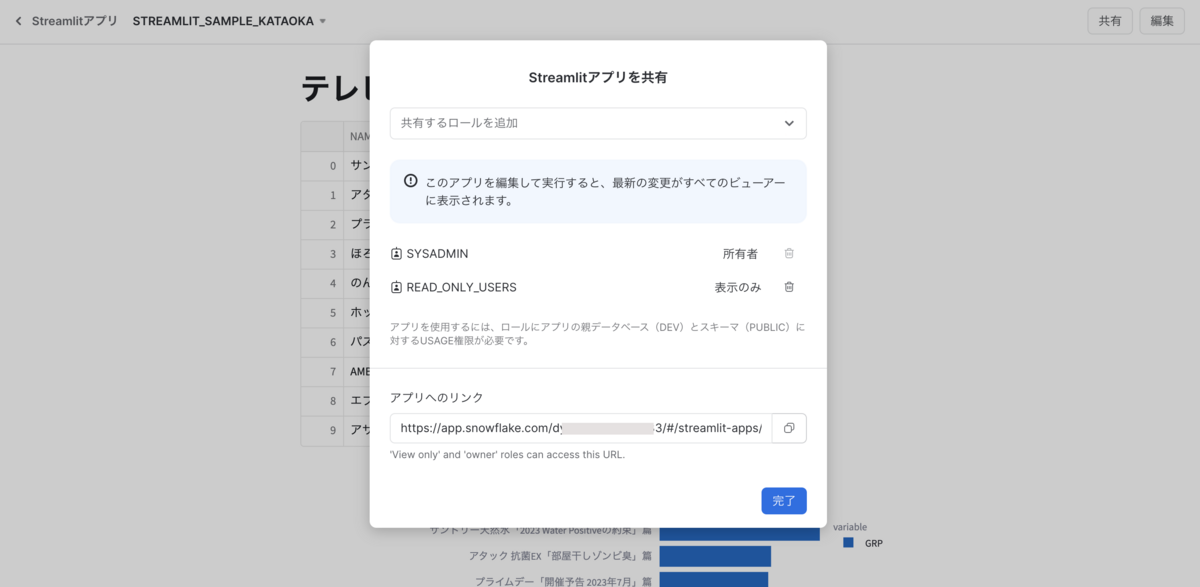This screenshot has height=587, width=1200.
Task: Click the 編集 button
Action: click(1161, 19)
